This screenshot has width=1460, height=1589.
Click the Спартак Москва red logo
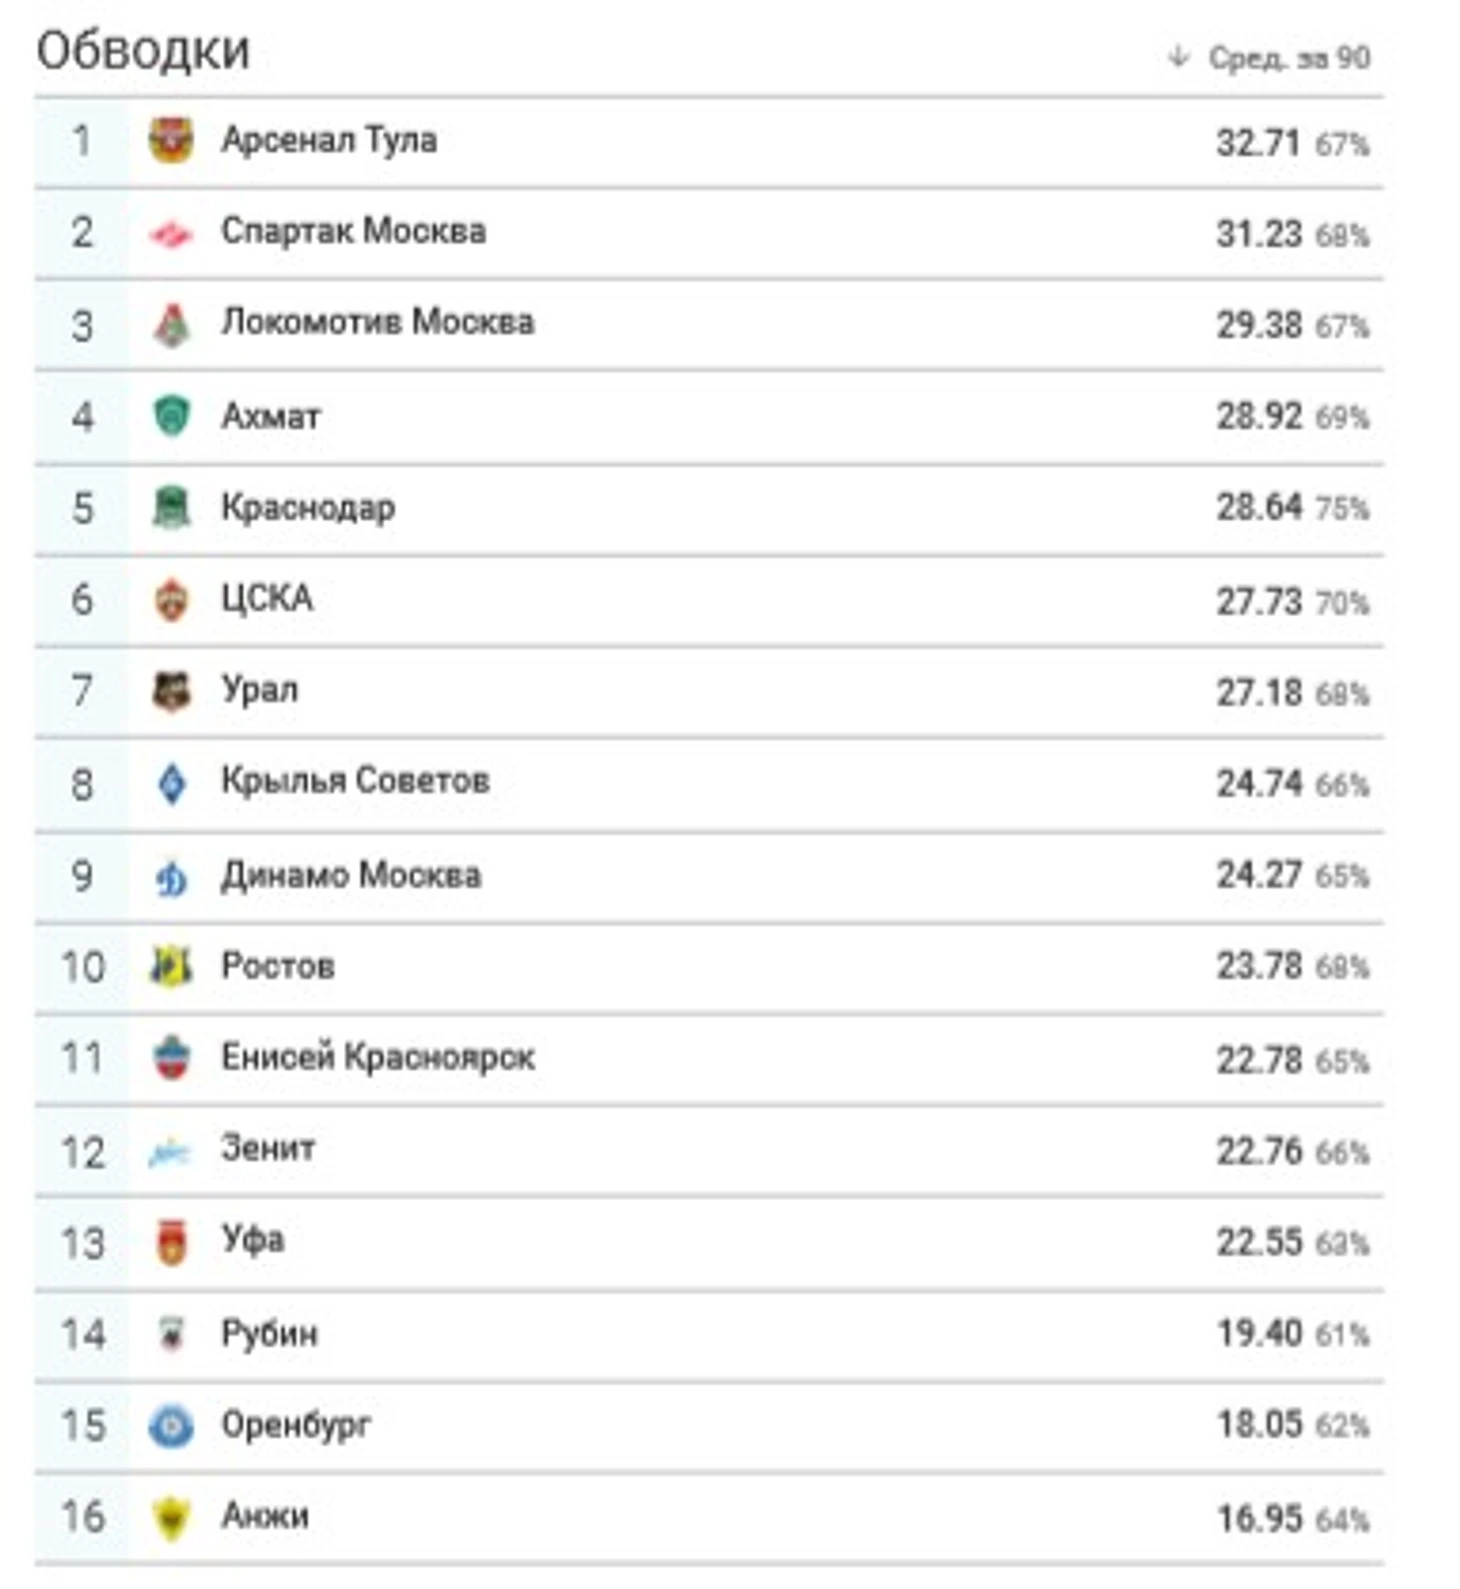point(171,235)
